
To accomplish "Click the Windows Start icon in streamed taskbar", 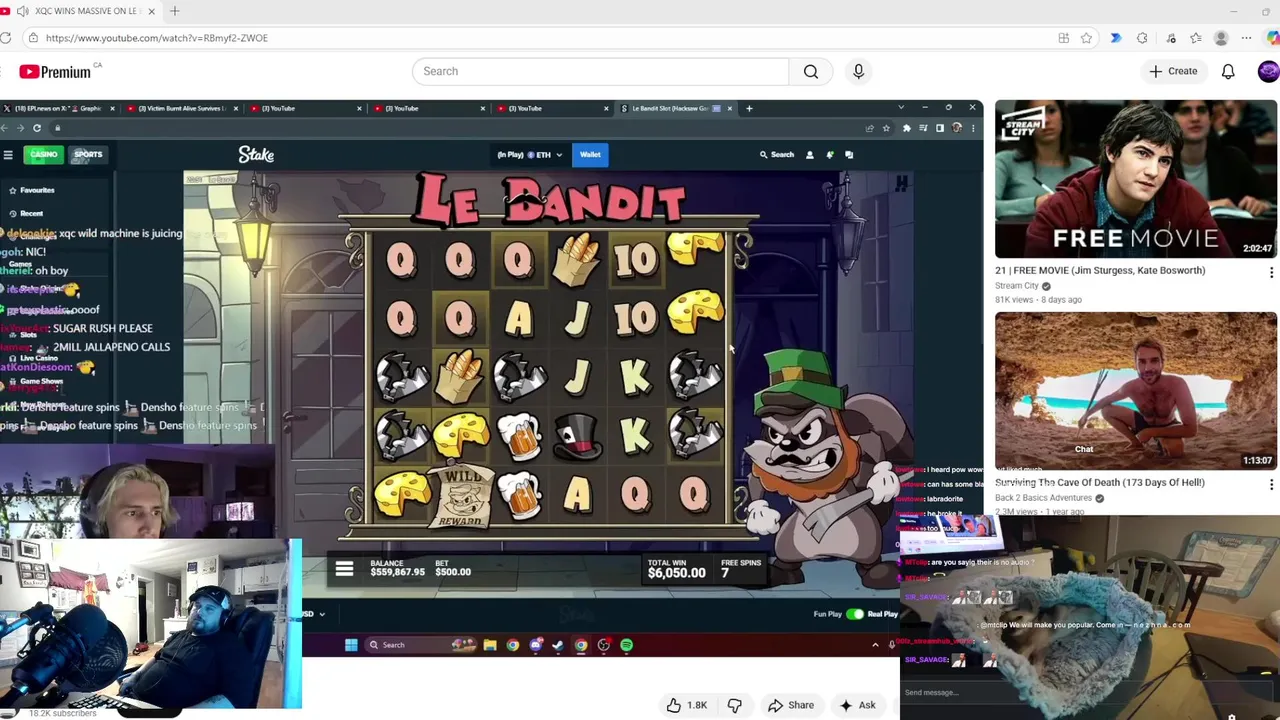I will [x=351, y=645].
